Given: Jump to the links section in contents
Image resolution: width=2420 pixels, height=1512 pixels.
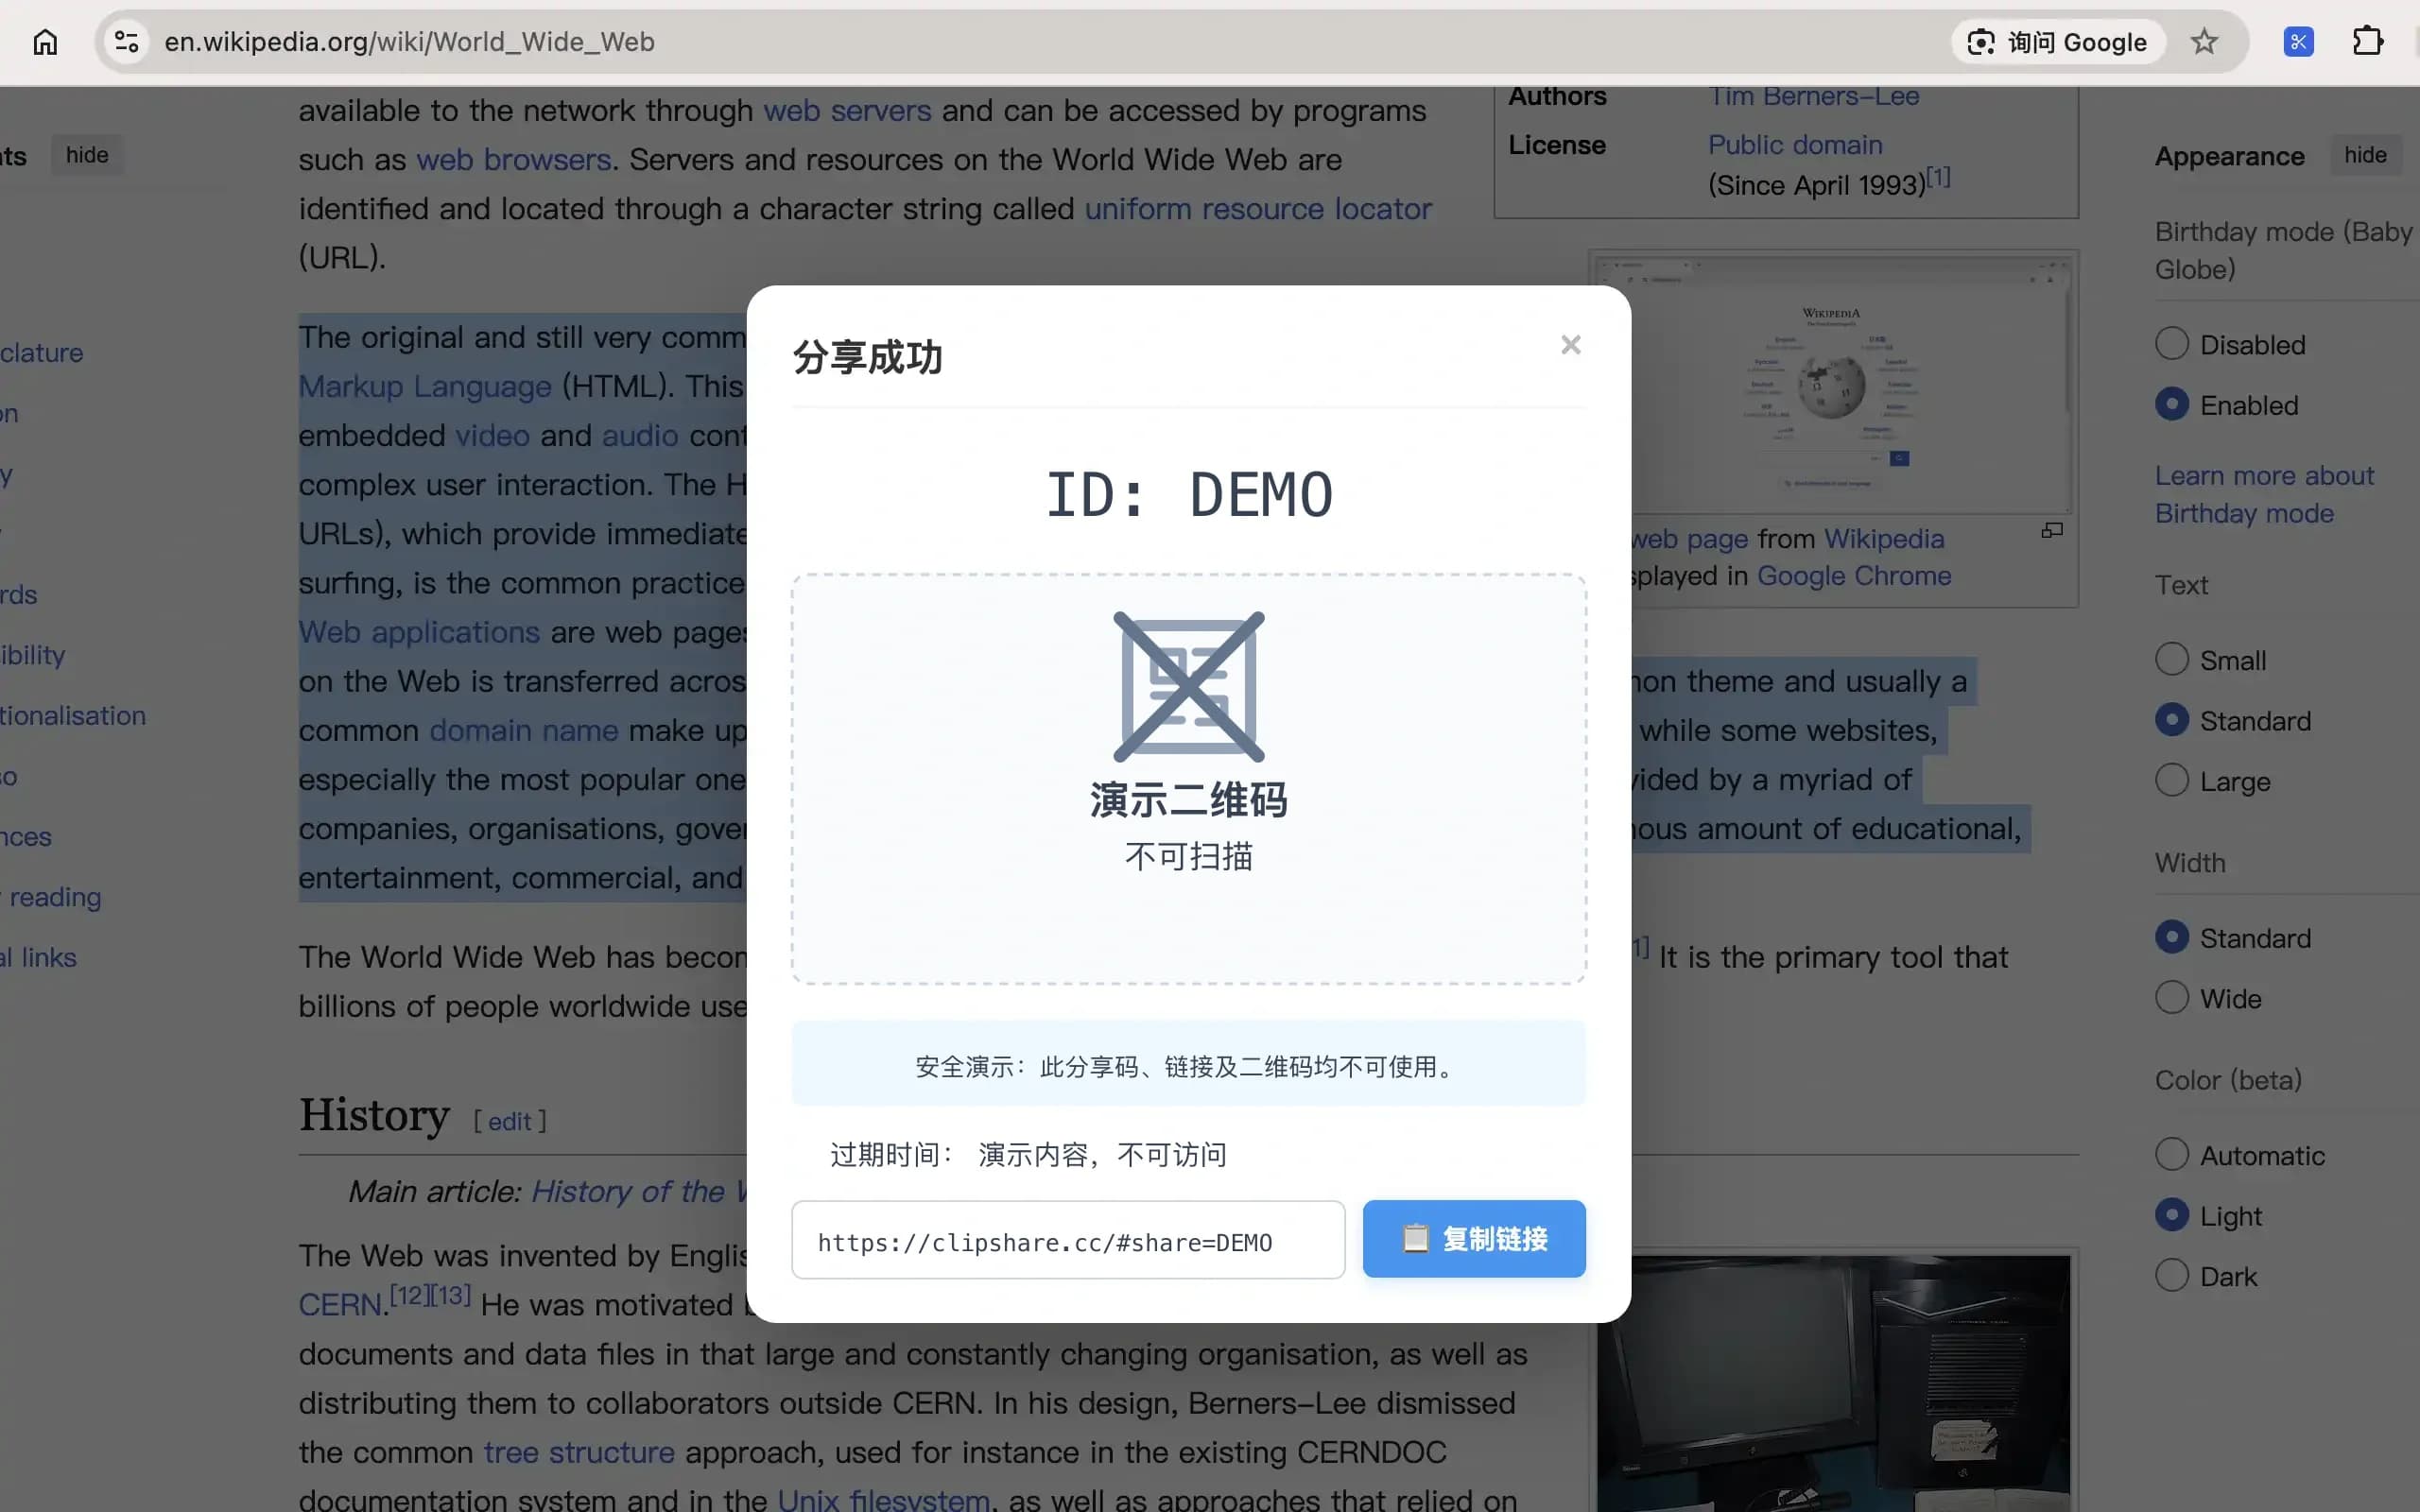Looking at the screenshot, I should click(x=38, y=957).
